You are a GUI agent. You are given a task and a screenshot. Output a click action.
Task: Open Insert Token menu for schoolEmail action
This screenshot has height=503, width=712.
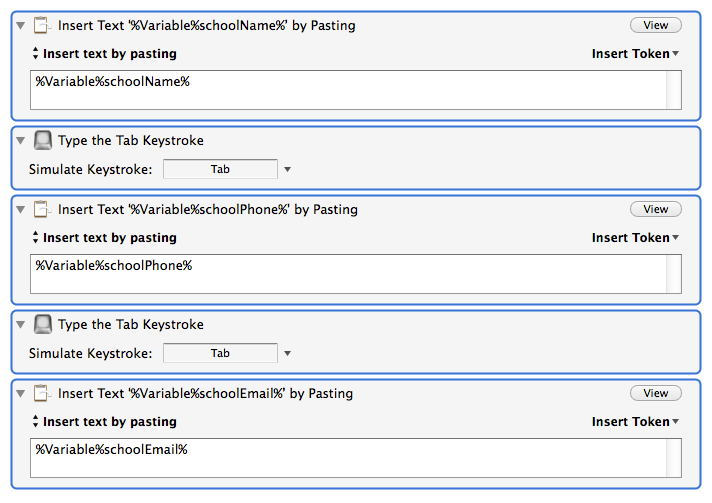click(x=635, y=421)
